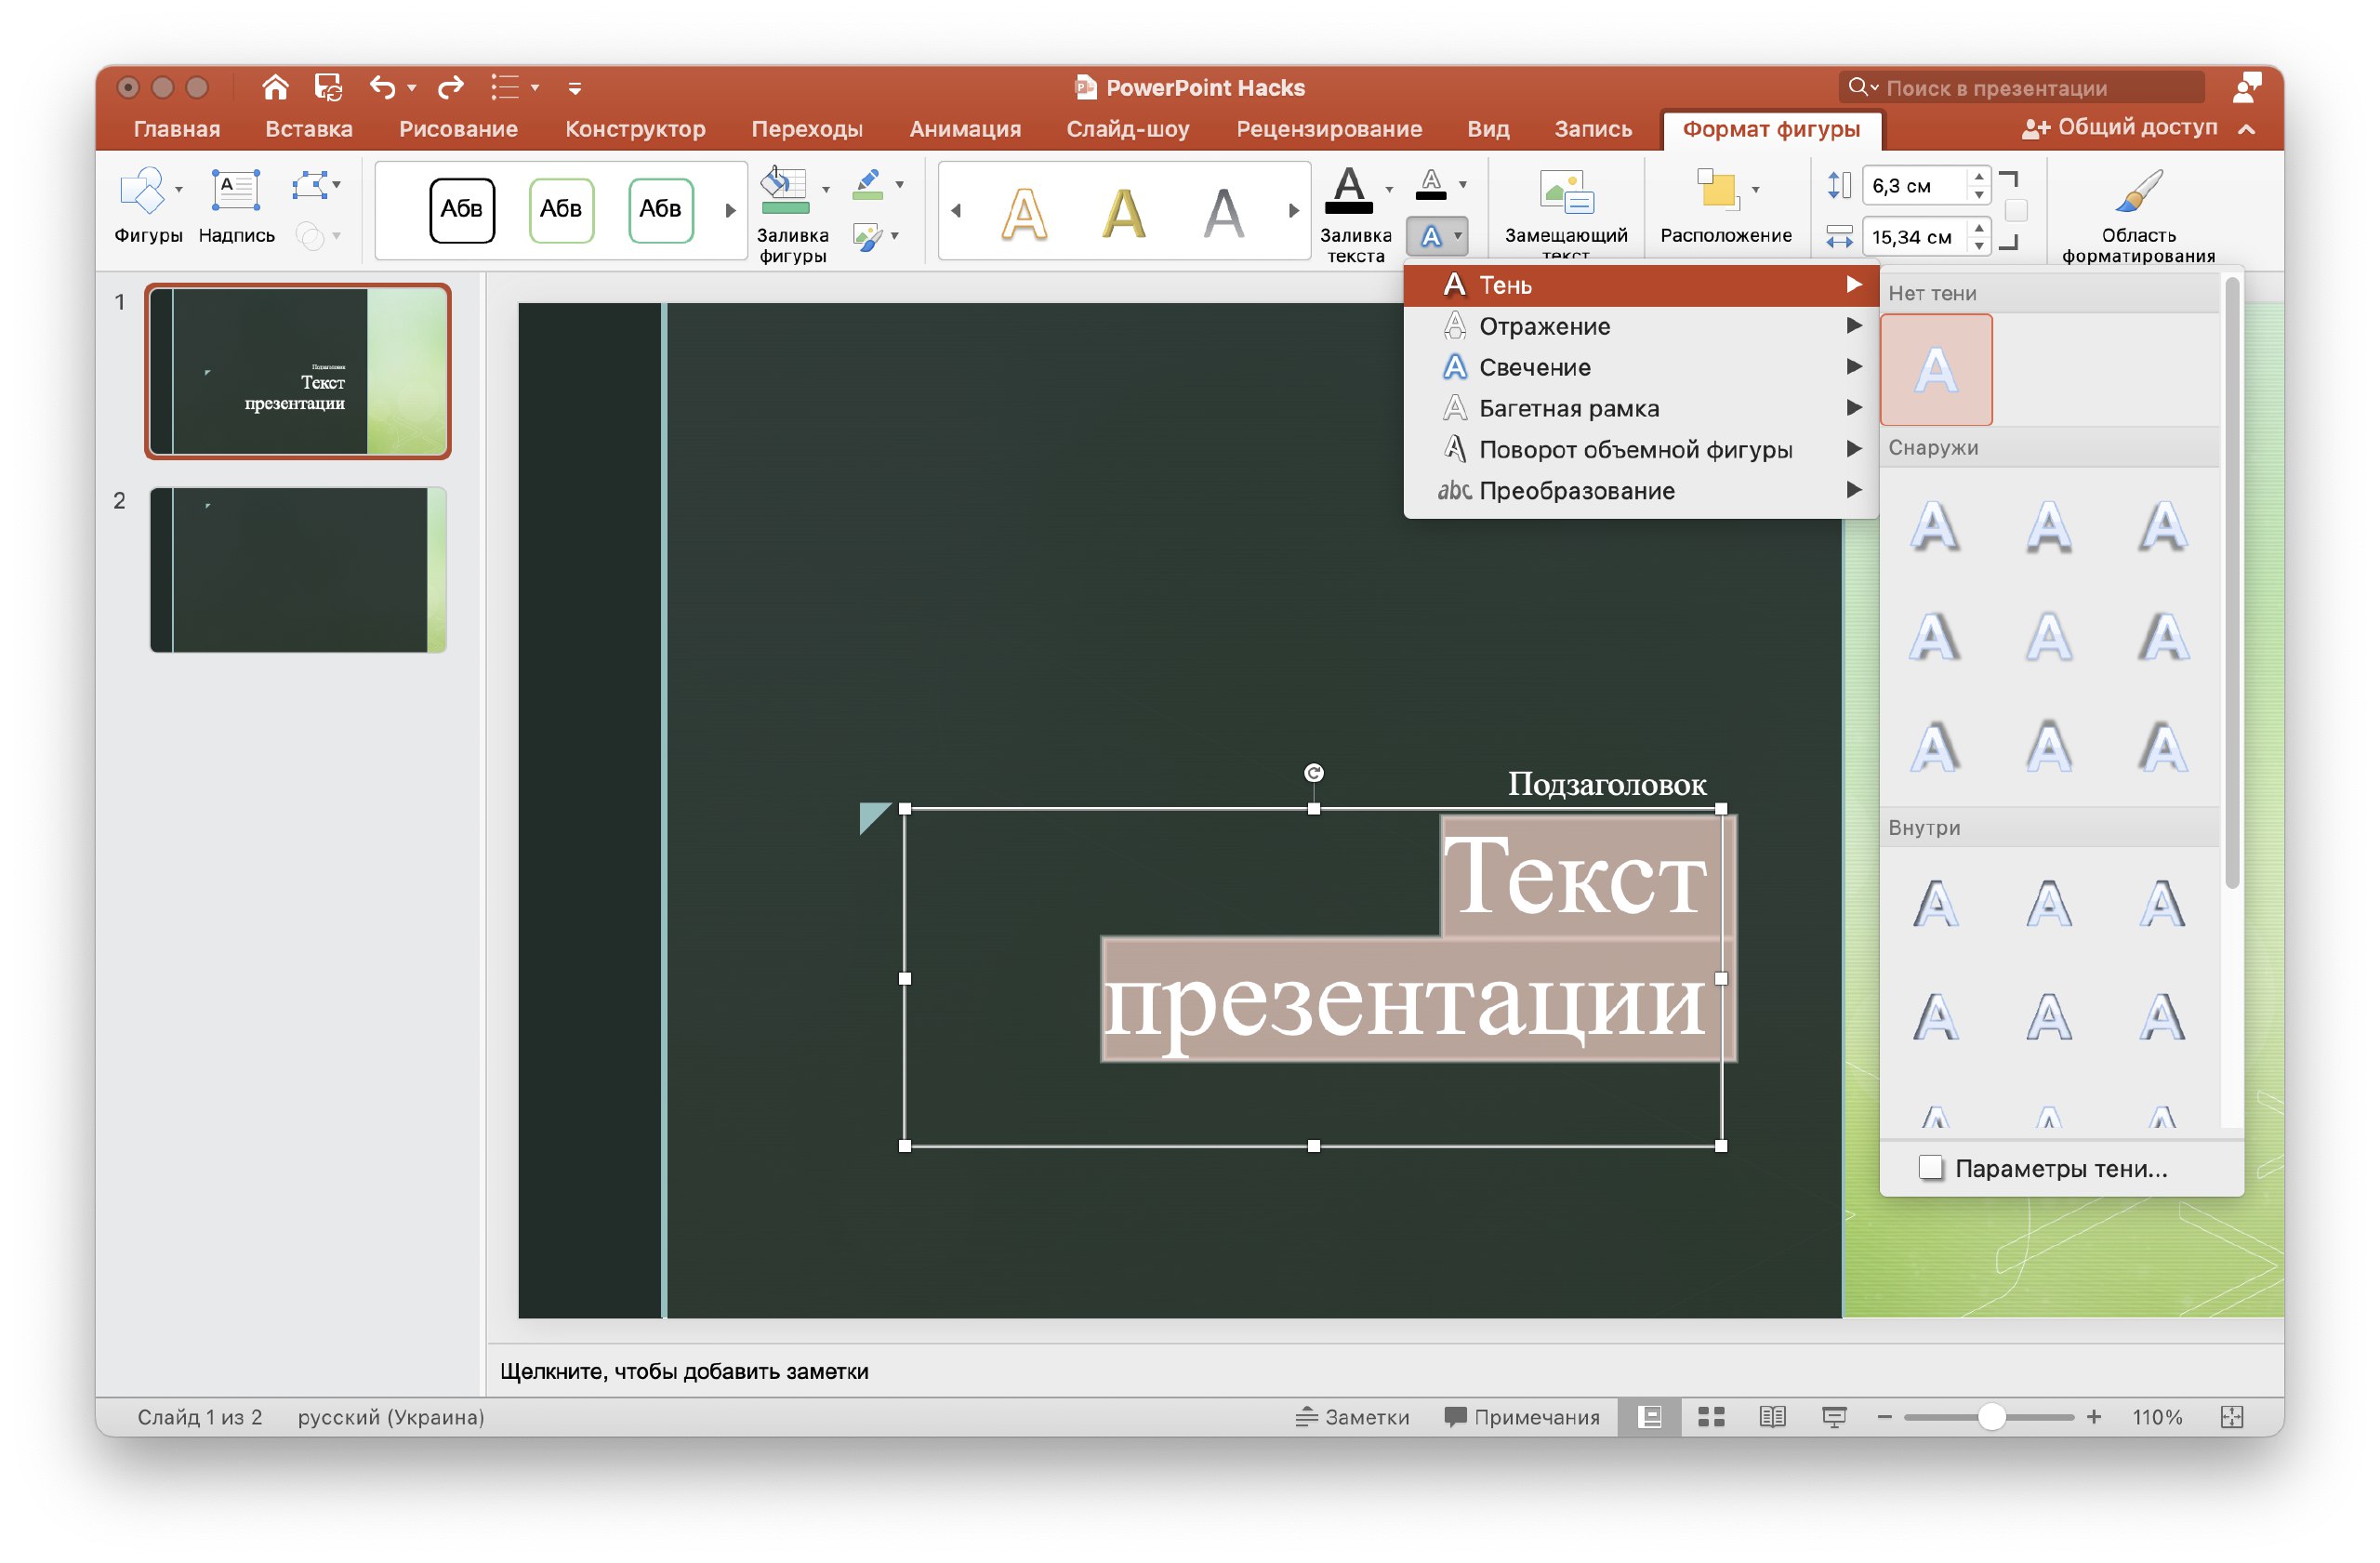The width and height of the screenshot is (2380, 1563).
Task: Click the text outline A icon
Action: (1432, 184)
